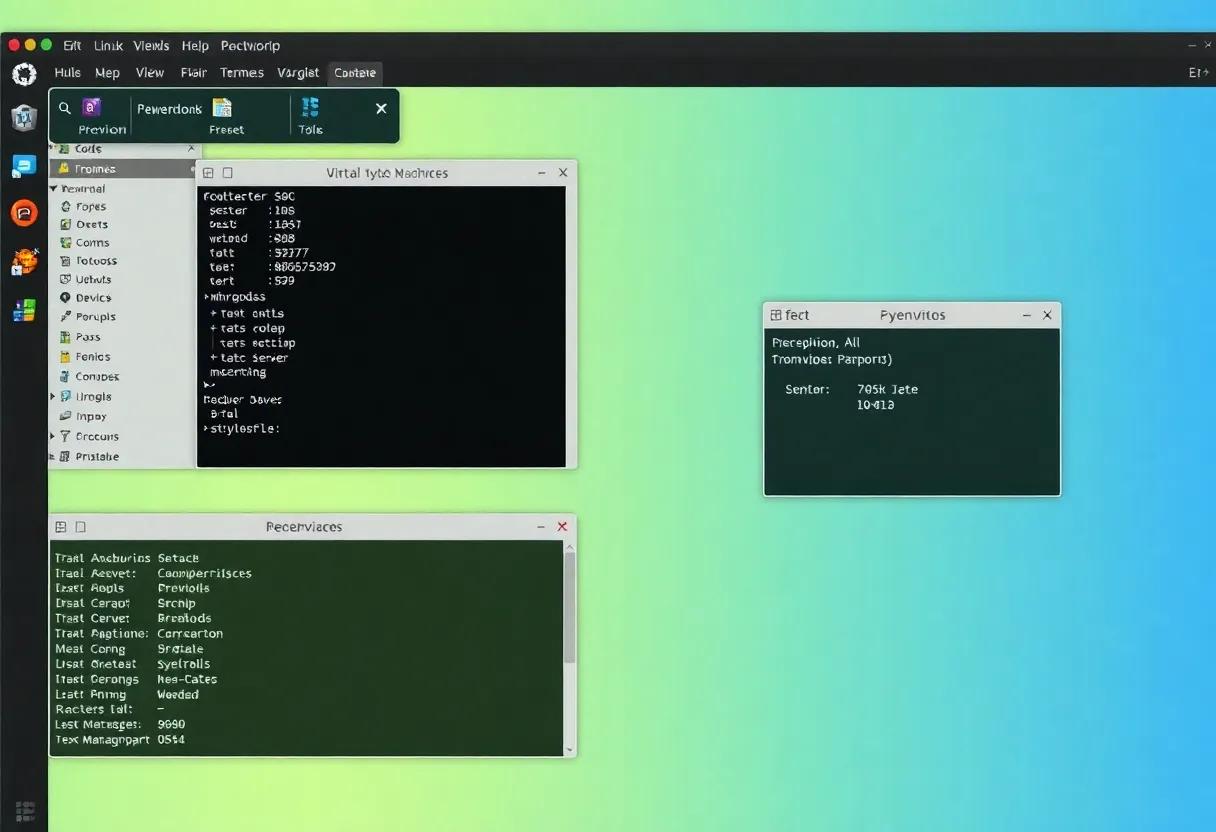Click the 'stylesfle:' line in the terminal
This screenshot has width=1216, height=832.
click(242, 428)
